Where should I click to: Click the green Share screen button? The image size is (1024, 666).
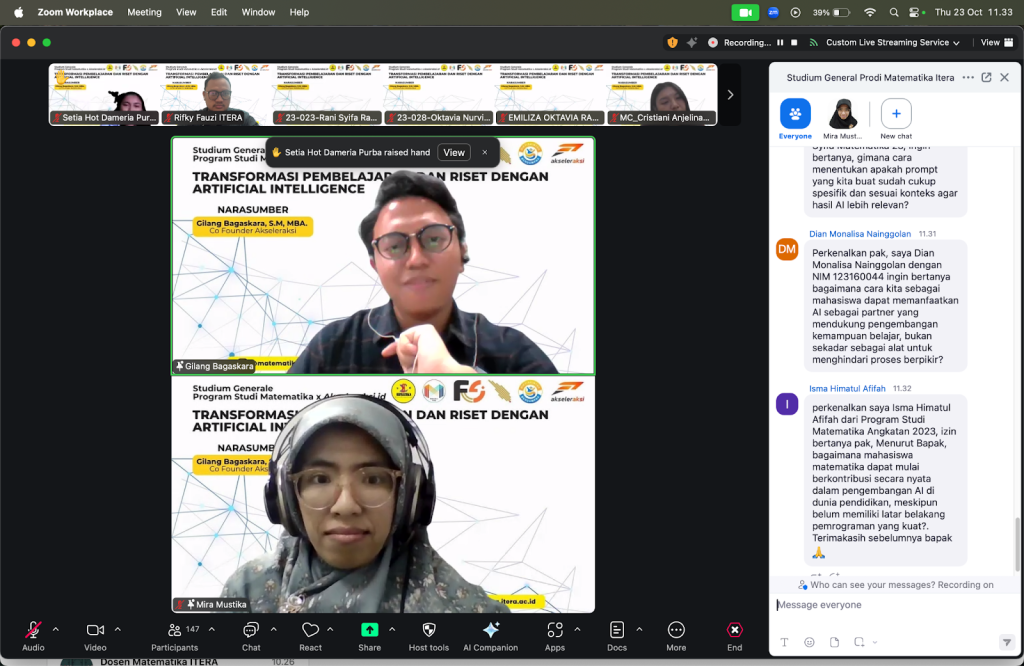click(x=369, y=630)
